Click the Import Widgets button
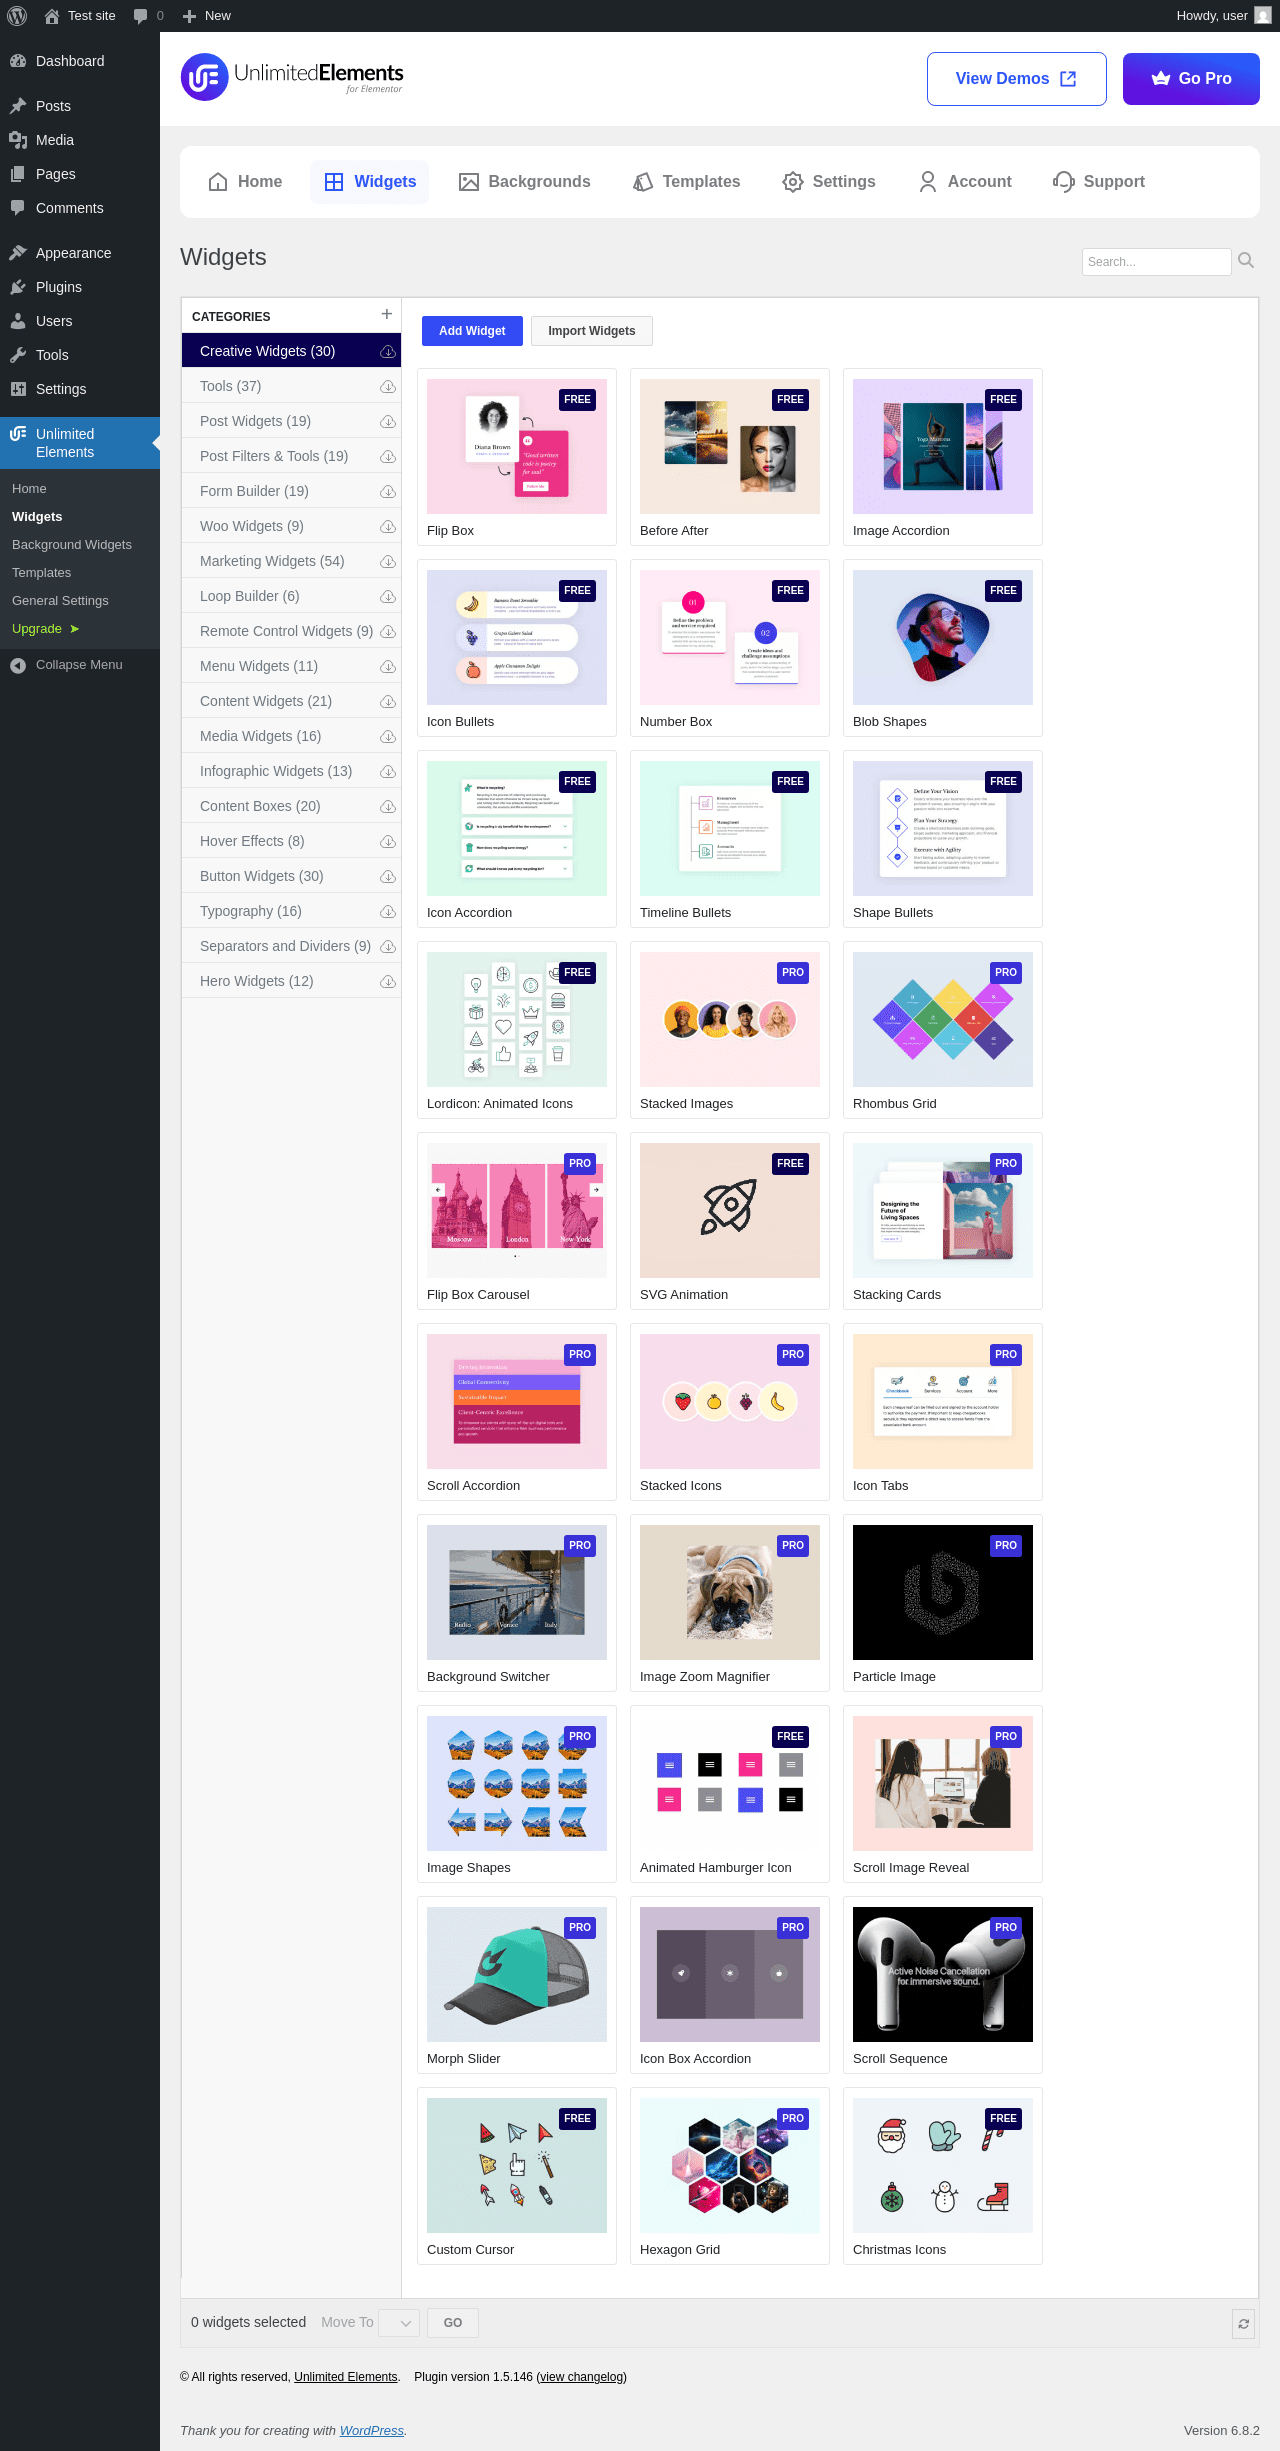1280x2451 pixels. (x=592, y=331)
